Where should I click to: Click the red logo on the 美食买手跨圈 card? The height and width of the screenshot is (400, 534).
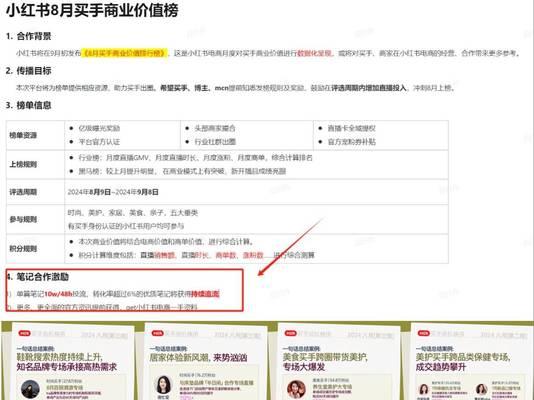point(290,333)
